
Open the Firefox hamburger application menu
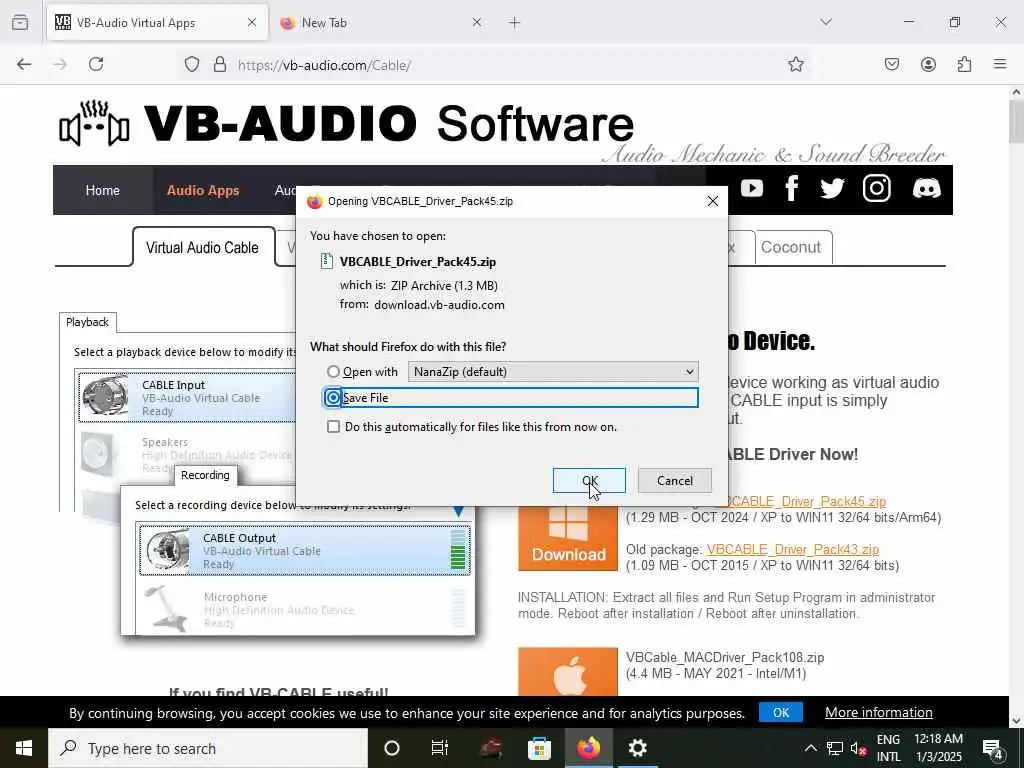(x=1000, y=64)
